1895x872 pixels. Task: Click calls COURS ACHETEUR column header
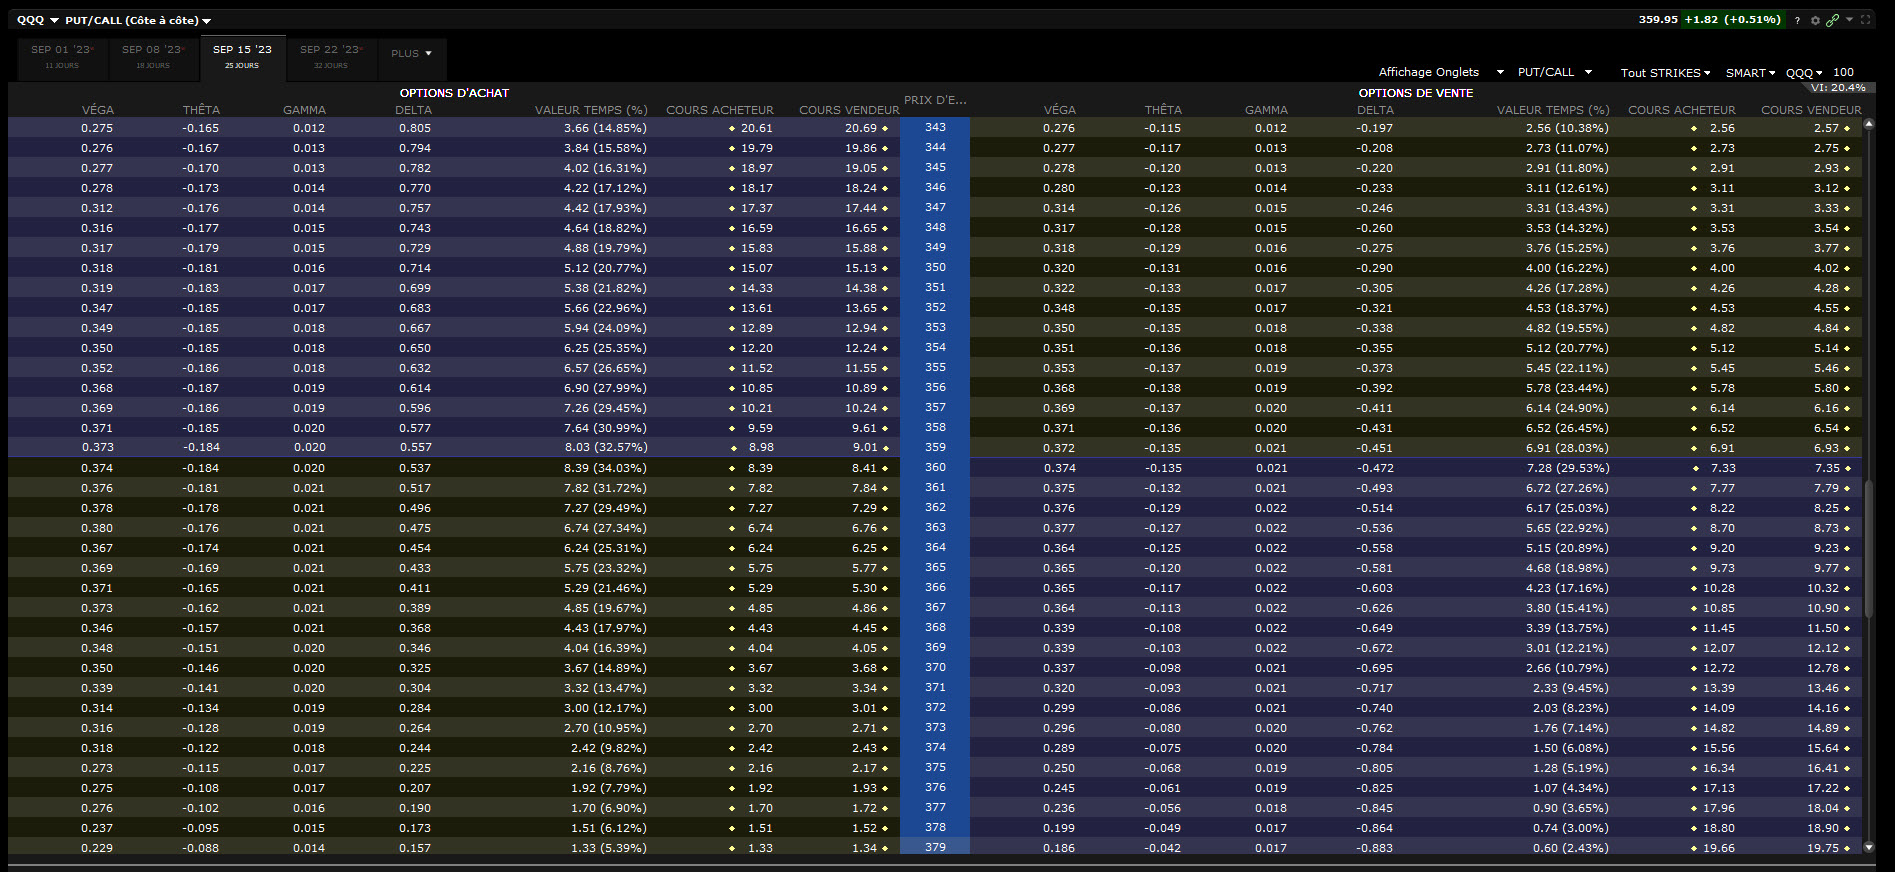720,110
